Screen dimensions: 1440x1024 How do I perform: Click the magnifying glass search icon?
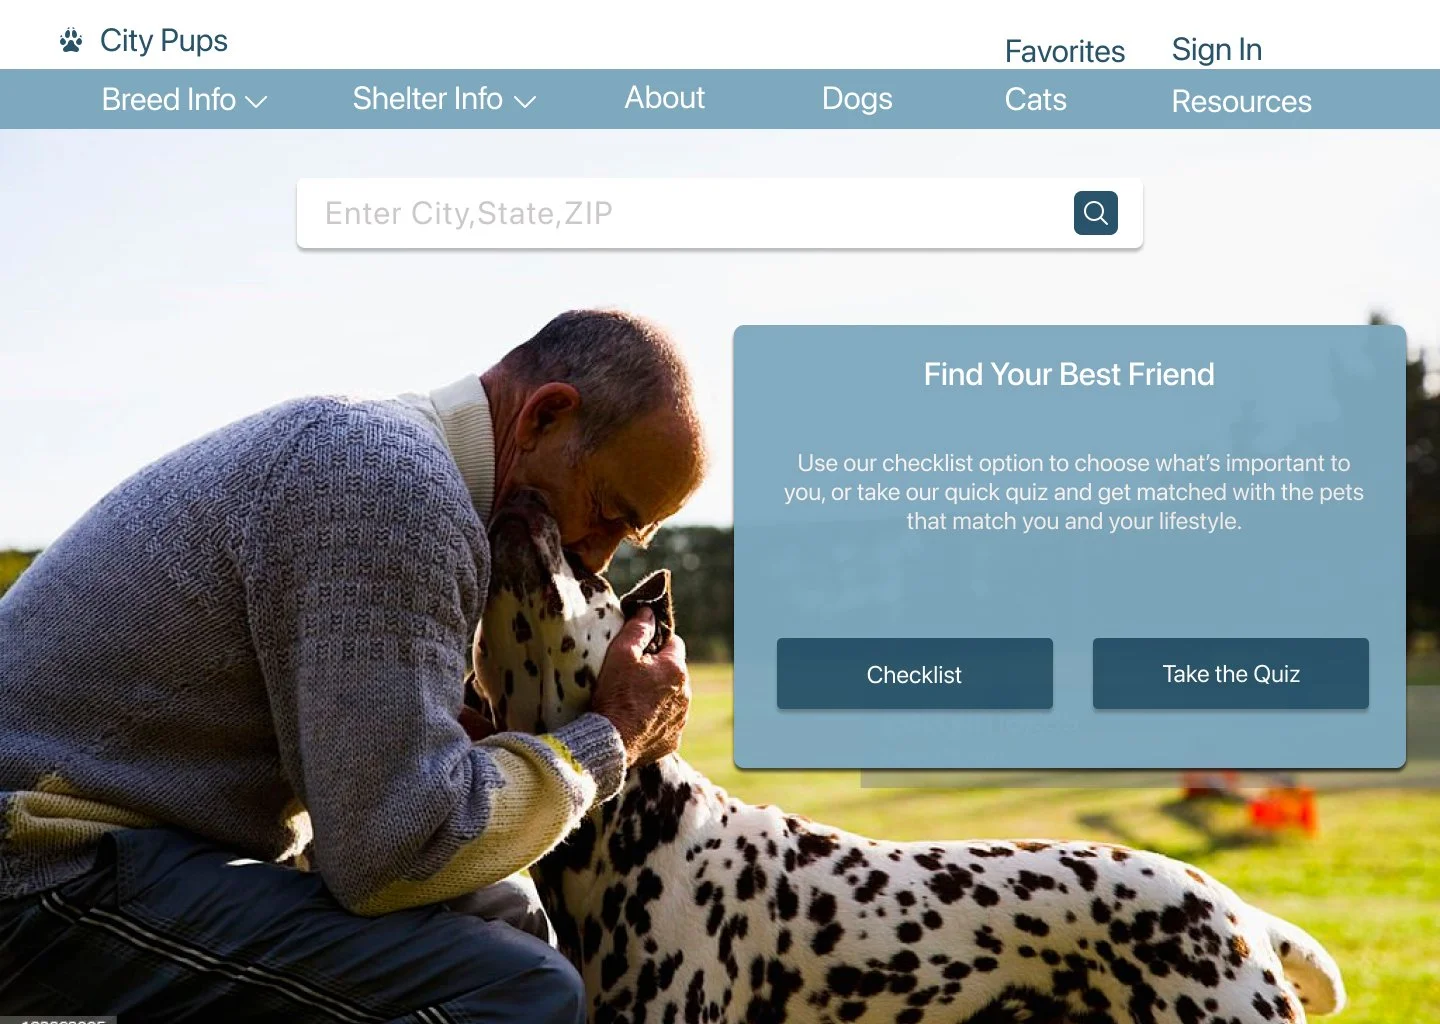click(x=1095, y=213)
